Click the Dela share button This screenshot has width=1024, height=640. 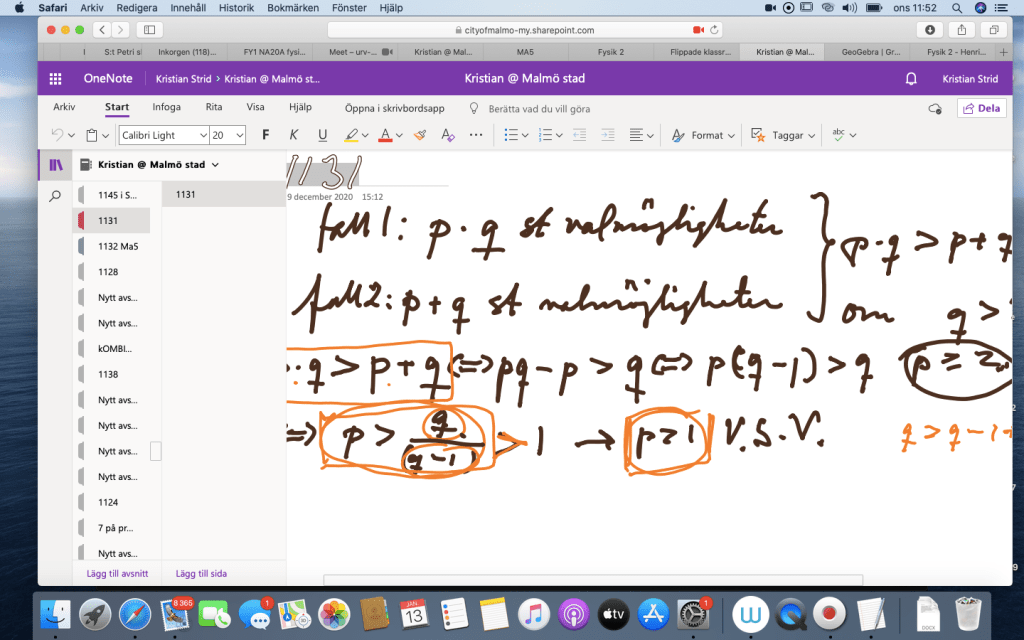click(981, 108)
